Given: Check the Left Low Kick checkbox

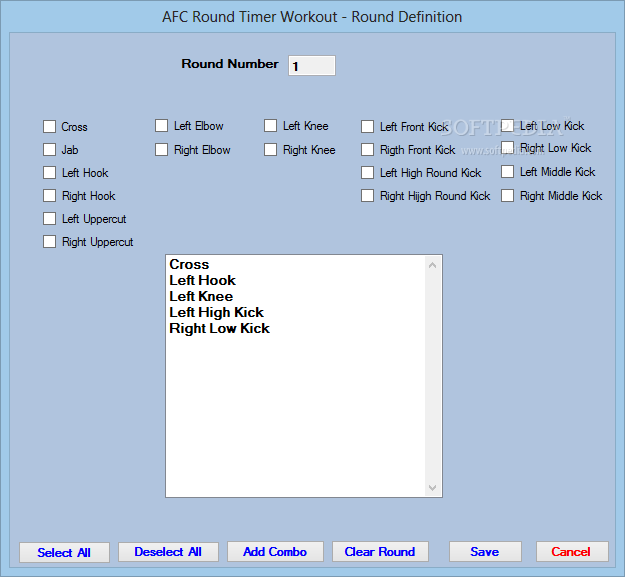Looking at the screenshot, I should [507, 126].
